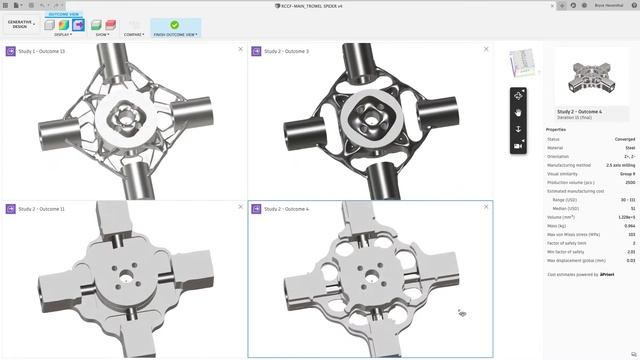Click the Study 2 - Outcome 4 title label

pos(580,111)
